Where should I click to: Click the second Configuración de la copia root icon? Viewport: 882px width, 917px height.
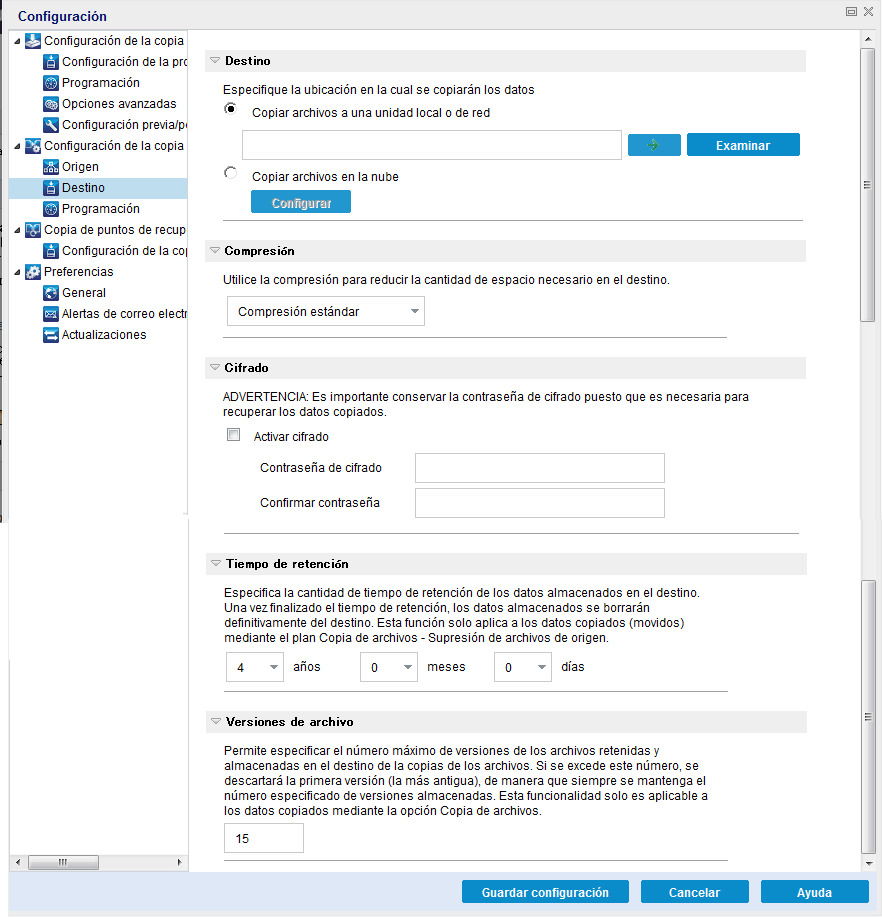point(33,146)
